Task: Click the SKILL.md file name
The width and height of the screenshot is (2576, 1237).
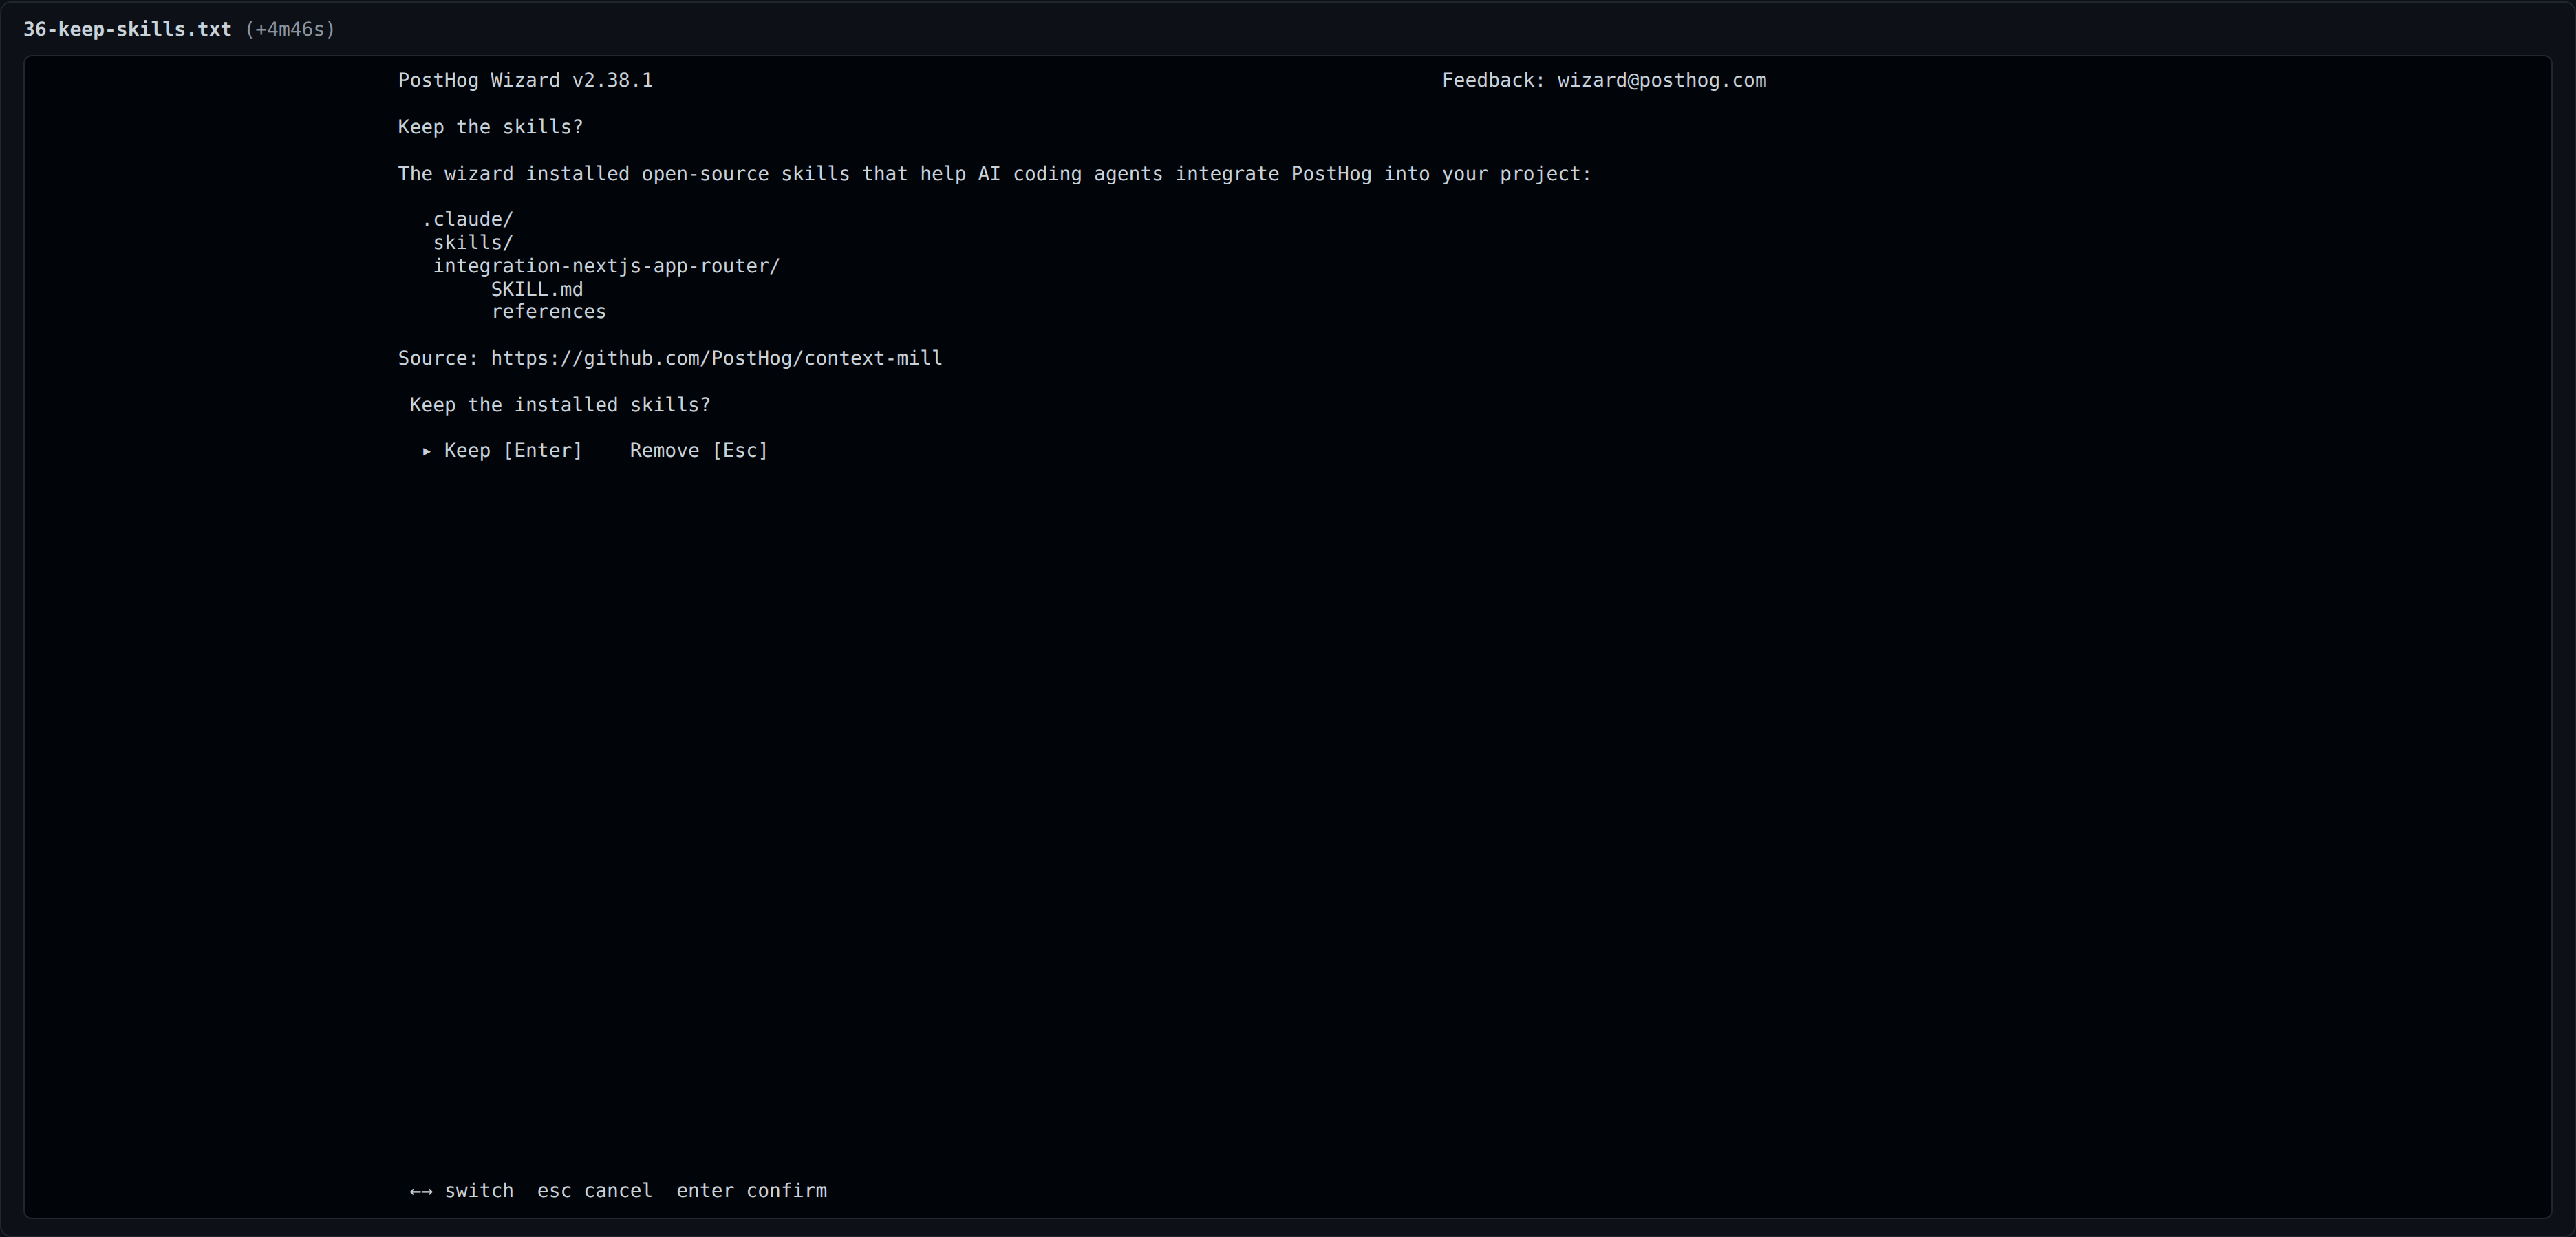Action: (537, 289)
